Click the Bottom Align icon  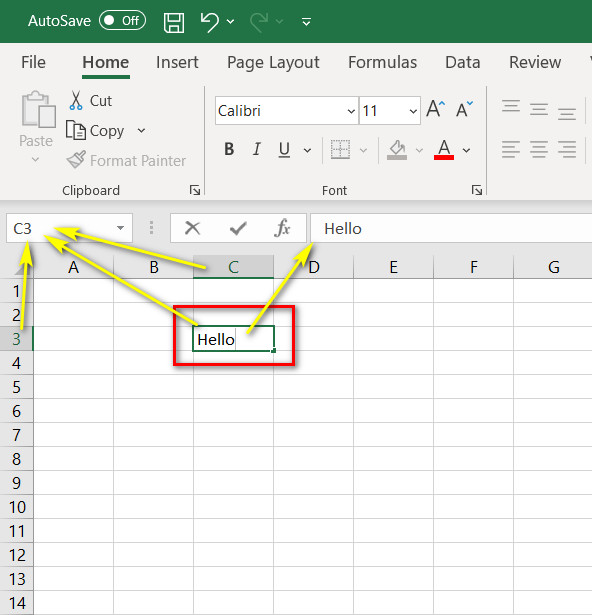[567, 112]
